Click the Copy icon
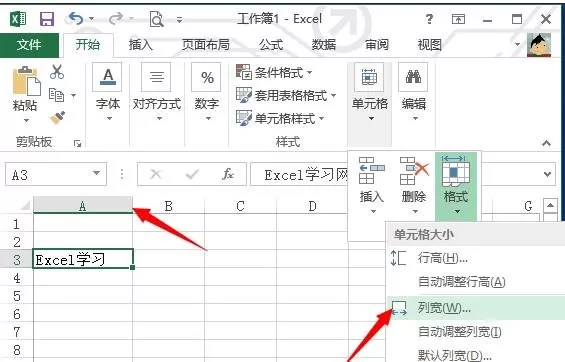Image resolution: width=565 pixels, height=362 pixels. pyautogui.click(x=57, y=95)
